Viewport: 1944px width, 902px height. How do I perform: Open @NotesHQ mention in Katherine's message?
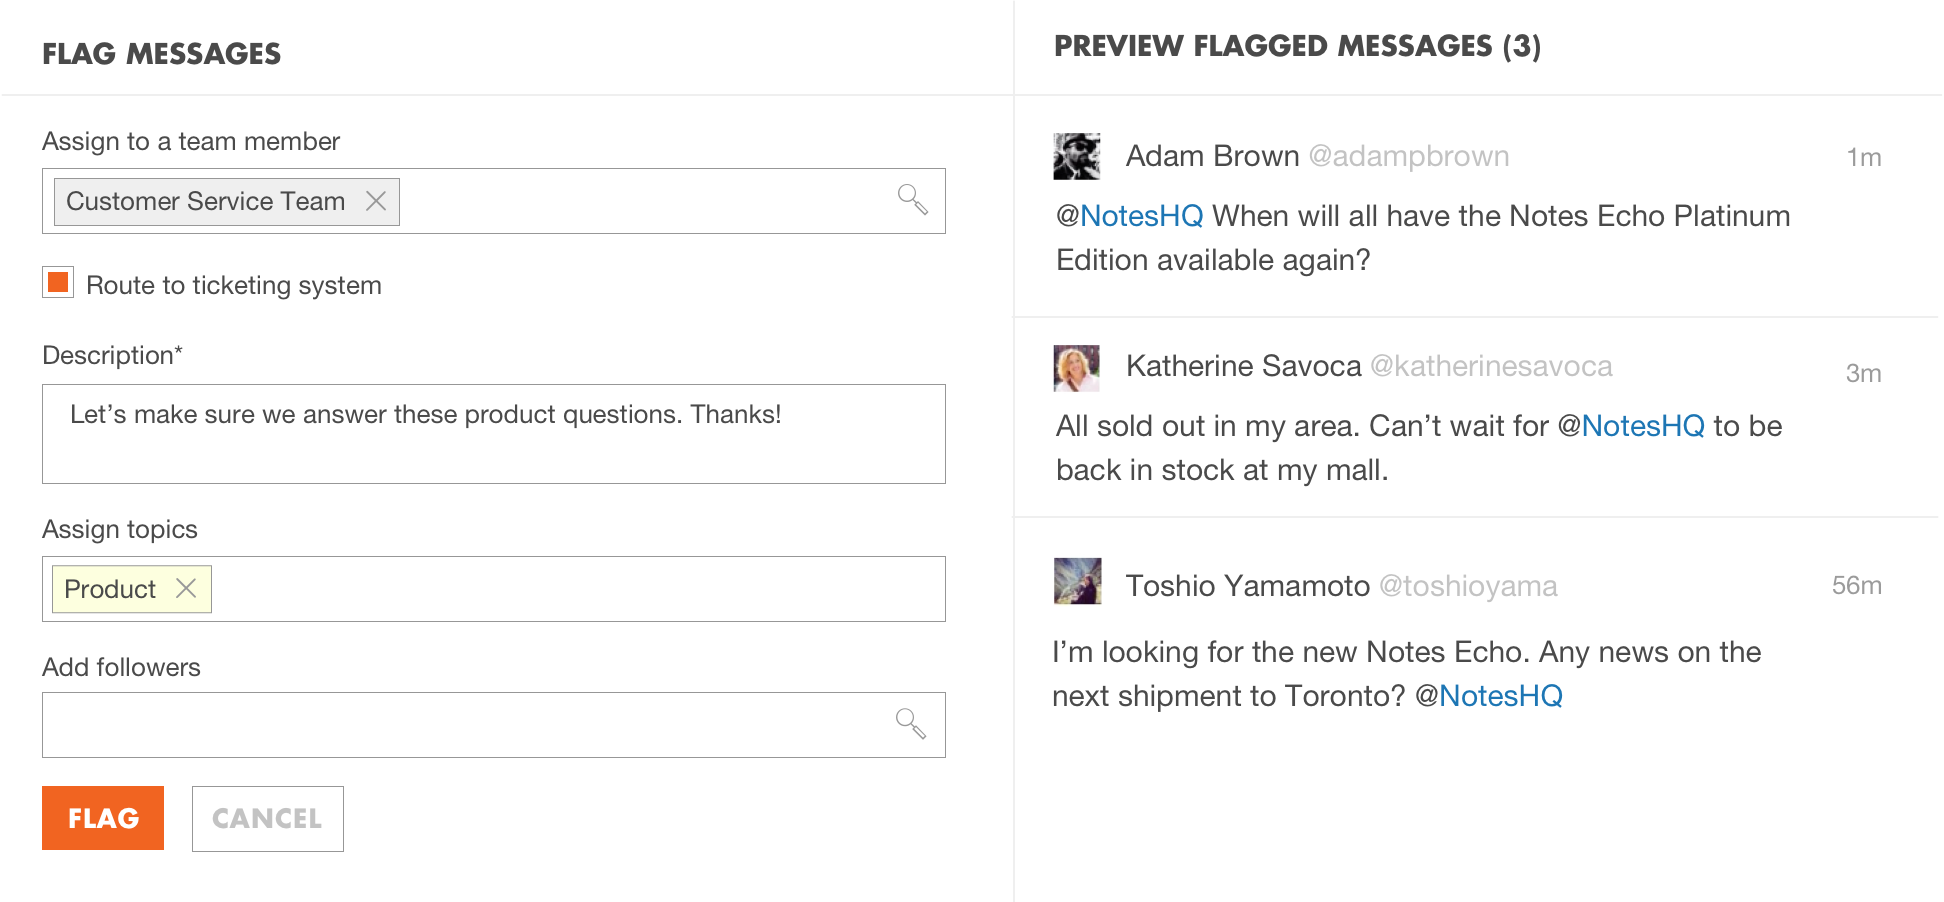[x=1631, y=426]
